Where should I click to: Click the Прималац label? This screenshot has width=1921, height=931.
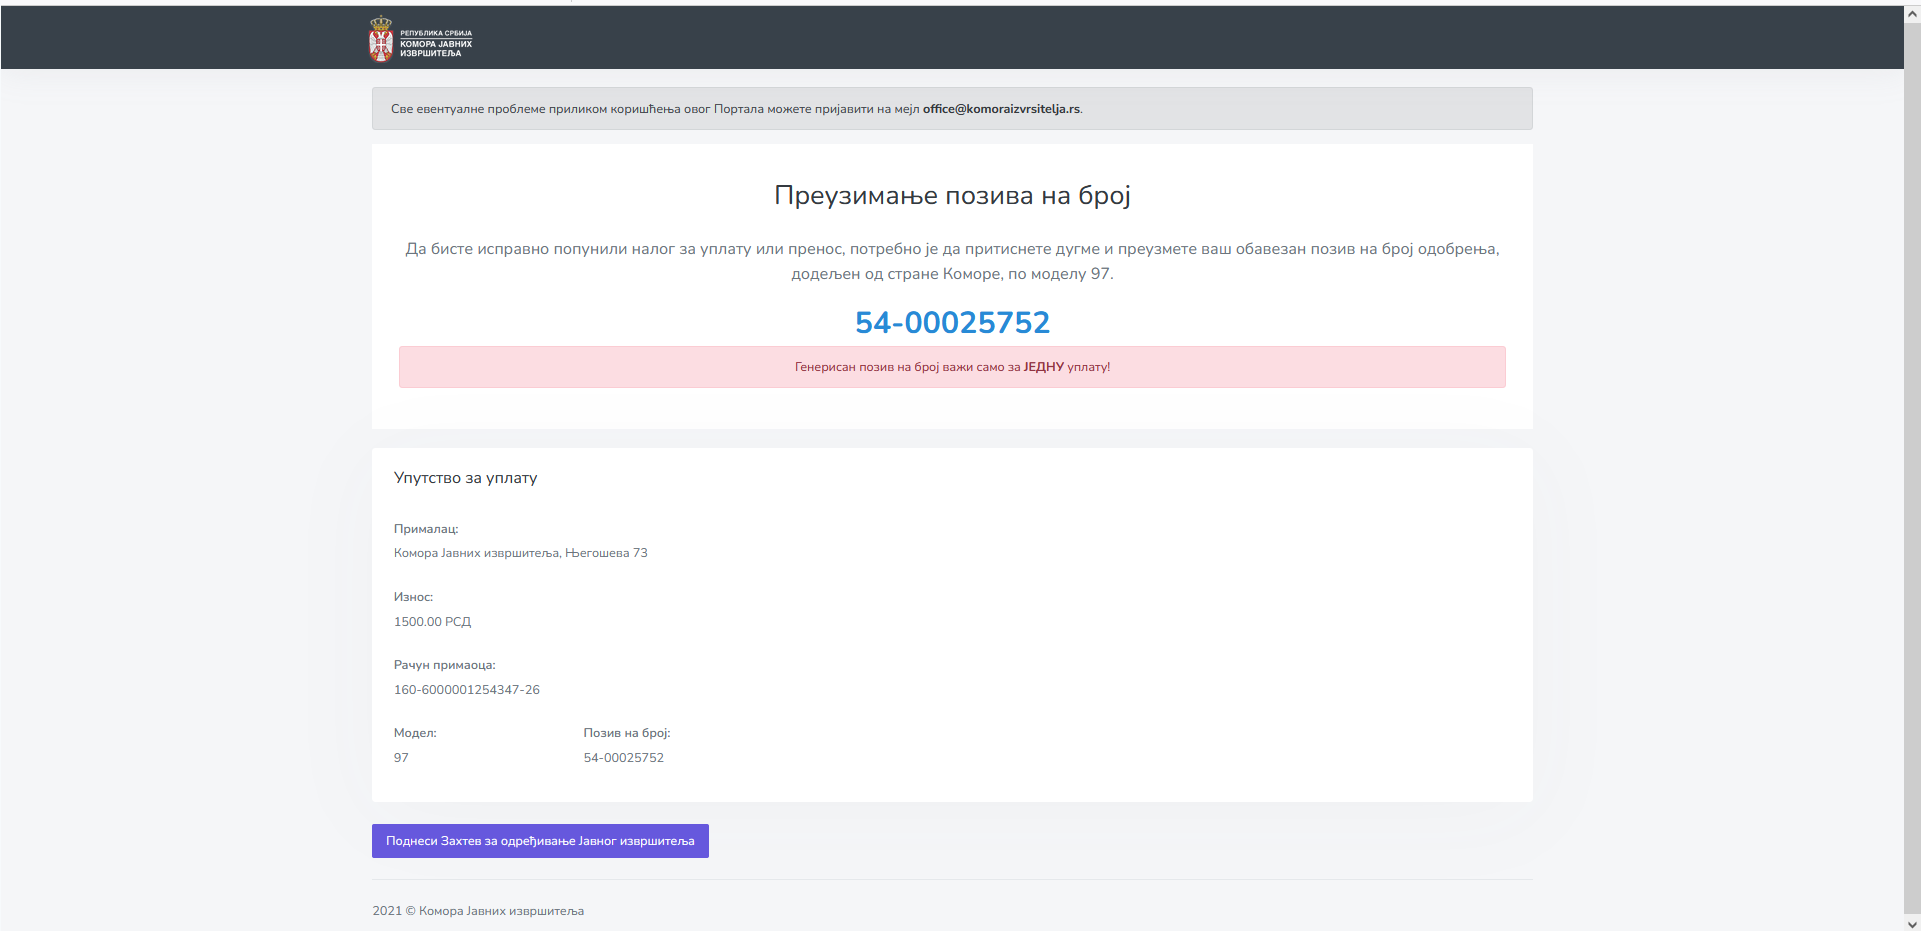(x=426, y=529)
